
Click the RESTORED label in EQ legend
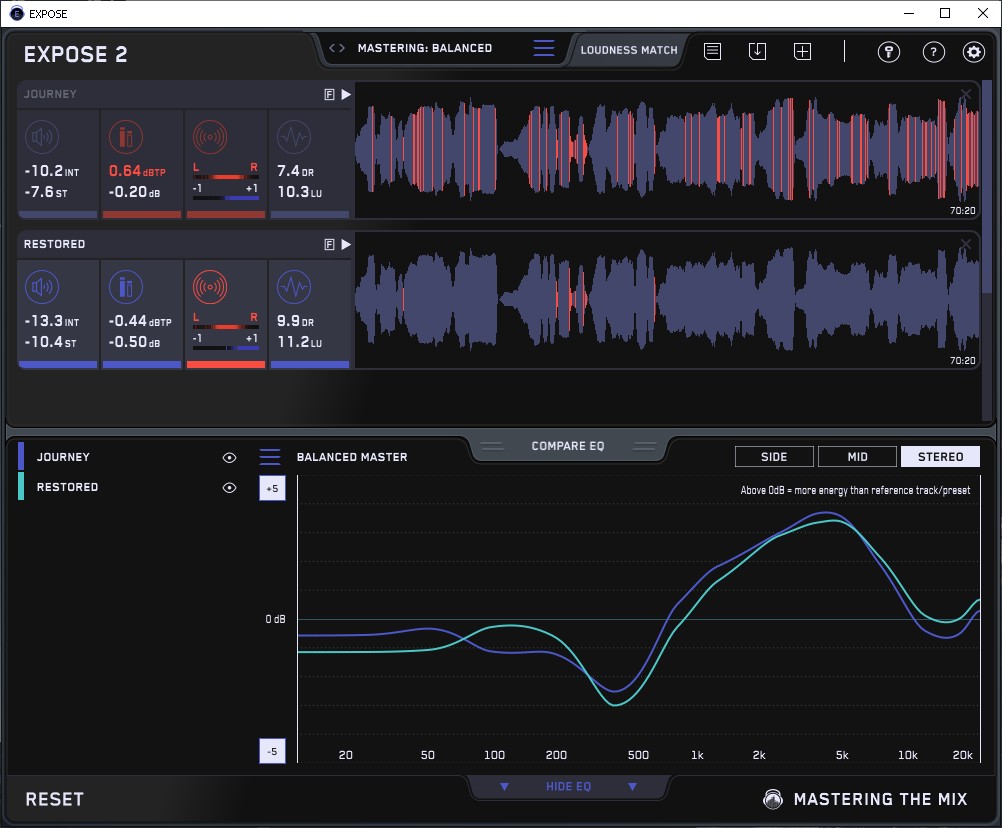tap(67, 487)
